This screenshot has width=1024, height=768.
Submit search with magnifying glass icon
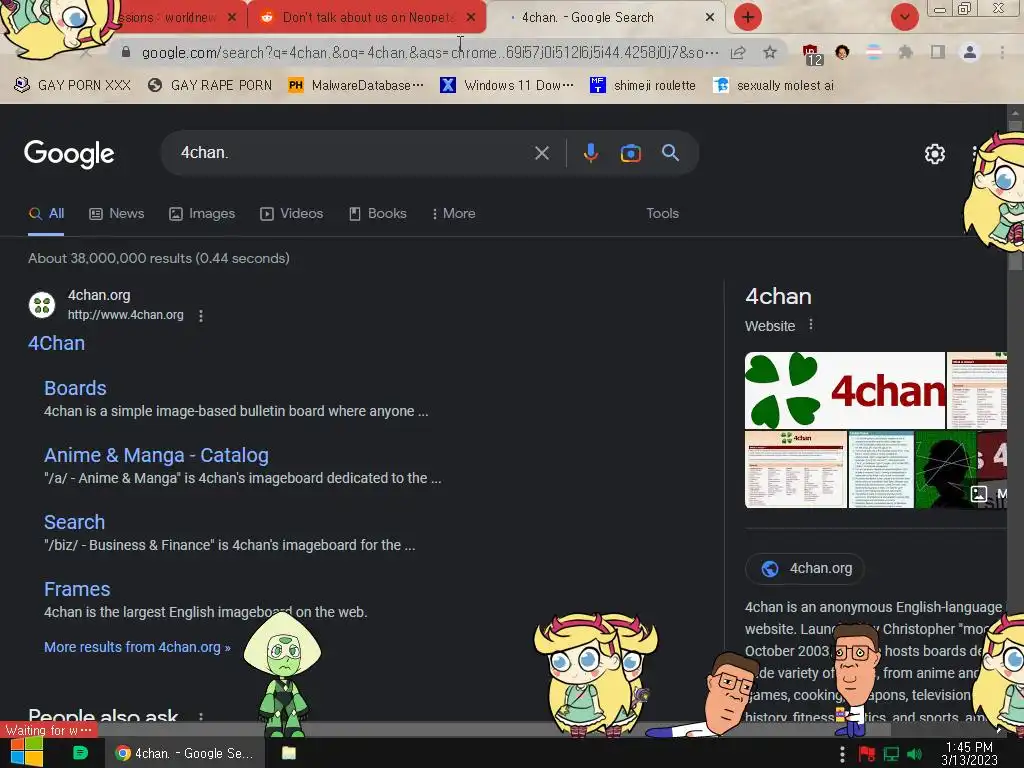tap(670, 153)
